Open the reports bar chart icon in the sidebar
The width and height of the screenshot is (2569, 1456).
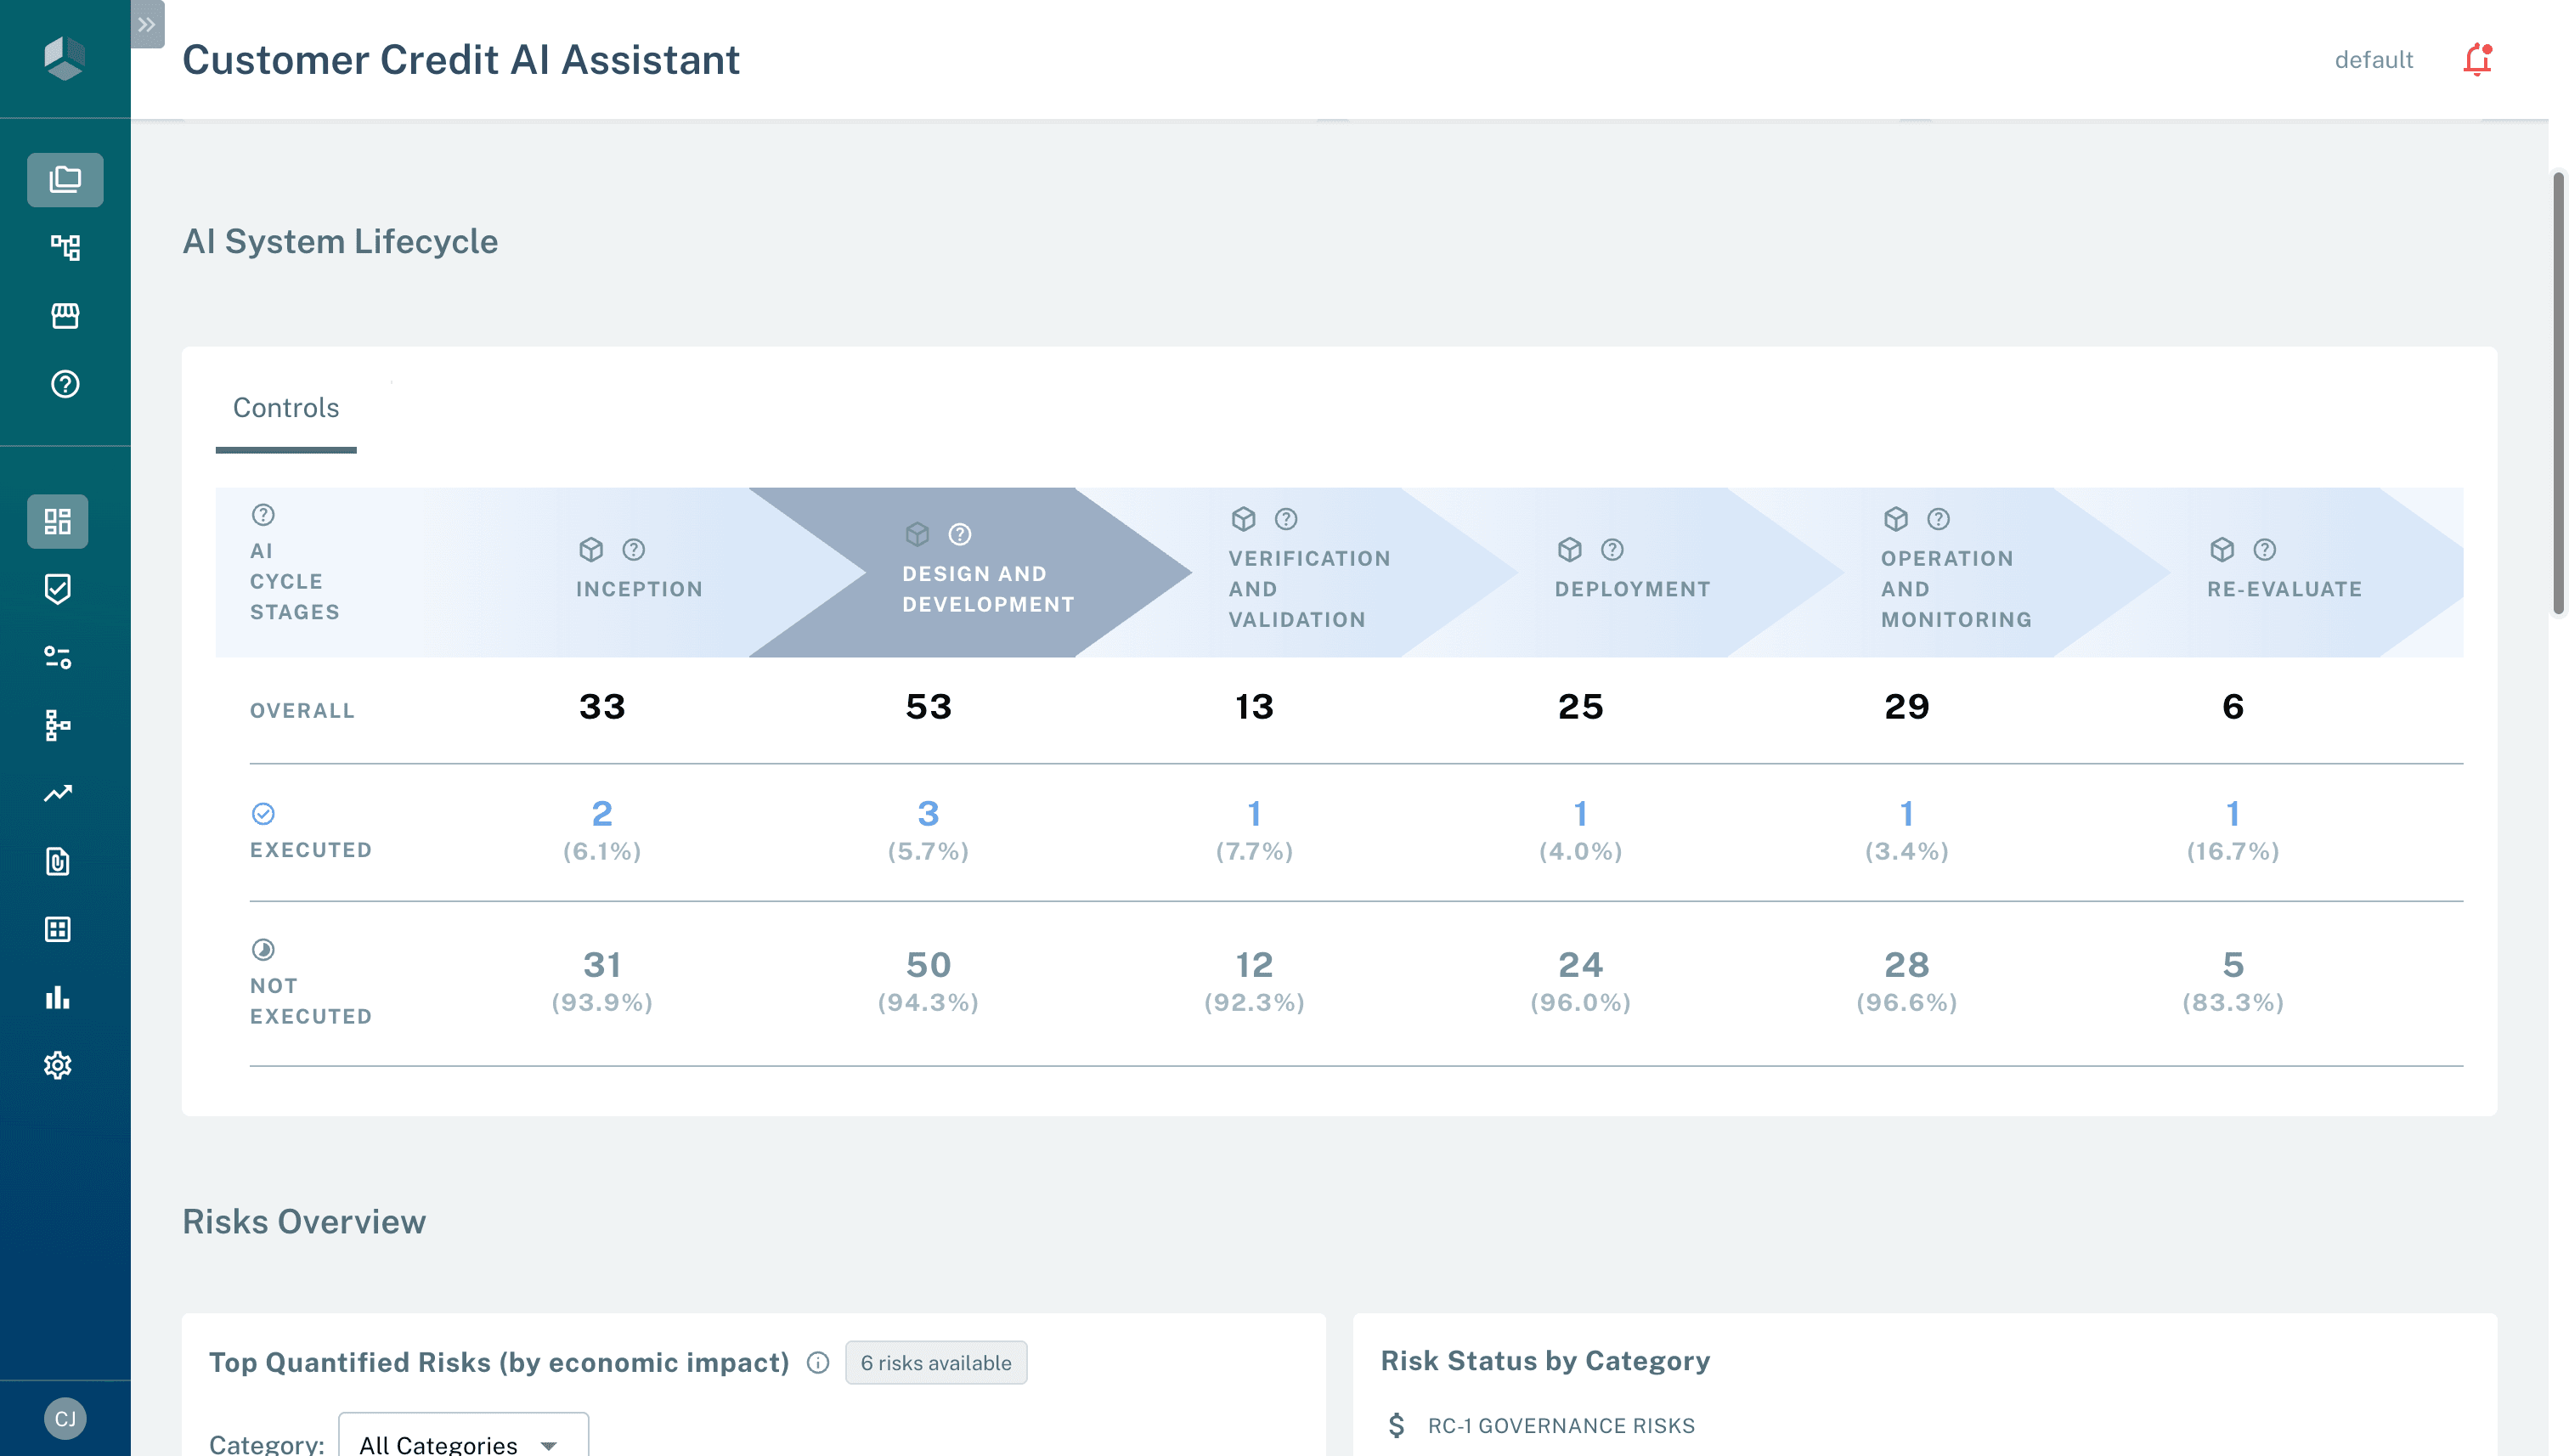click(57, 997)
